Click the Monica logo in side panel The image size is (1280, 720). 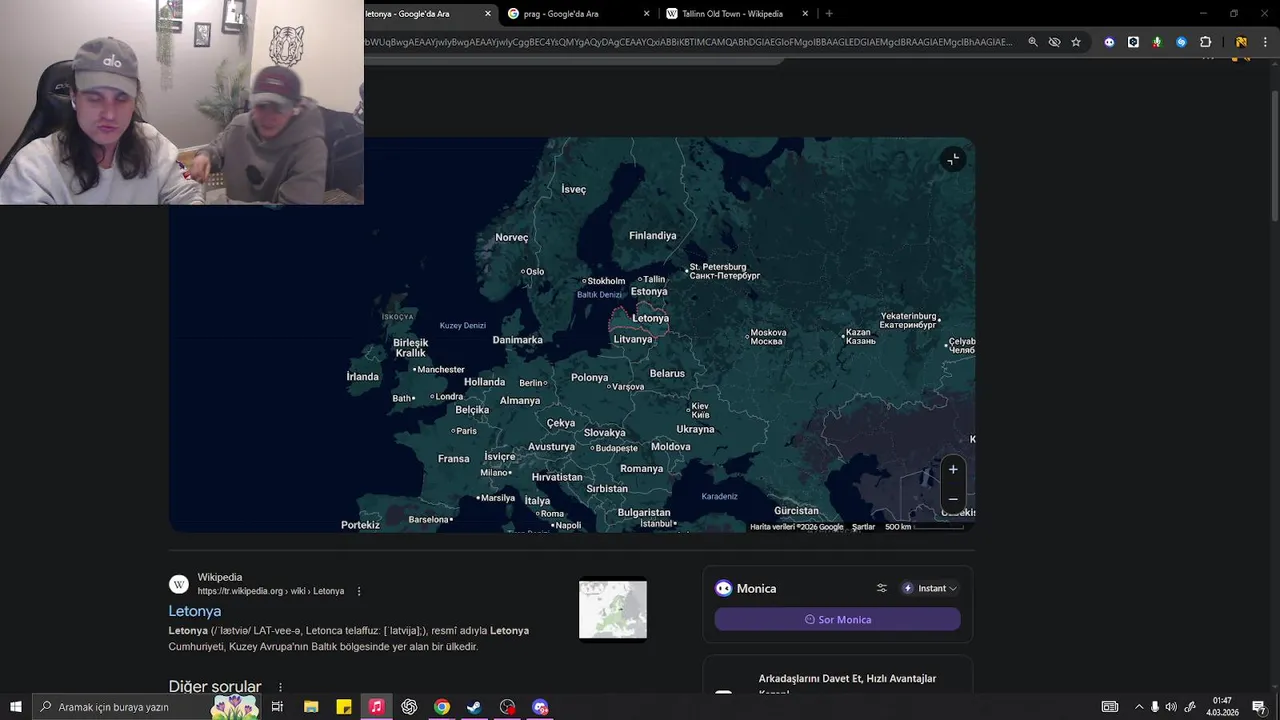[724, 588]
